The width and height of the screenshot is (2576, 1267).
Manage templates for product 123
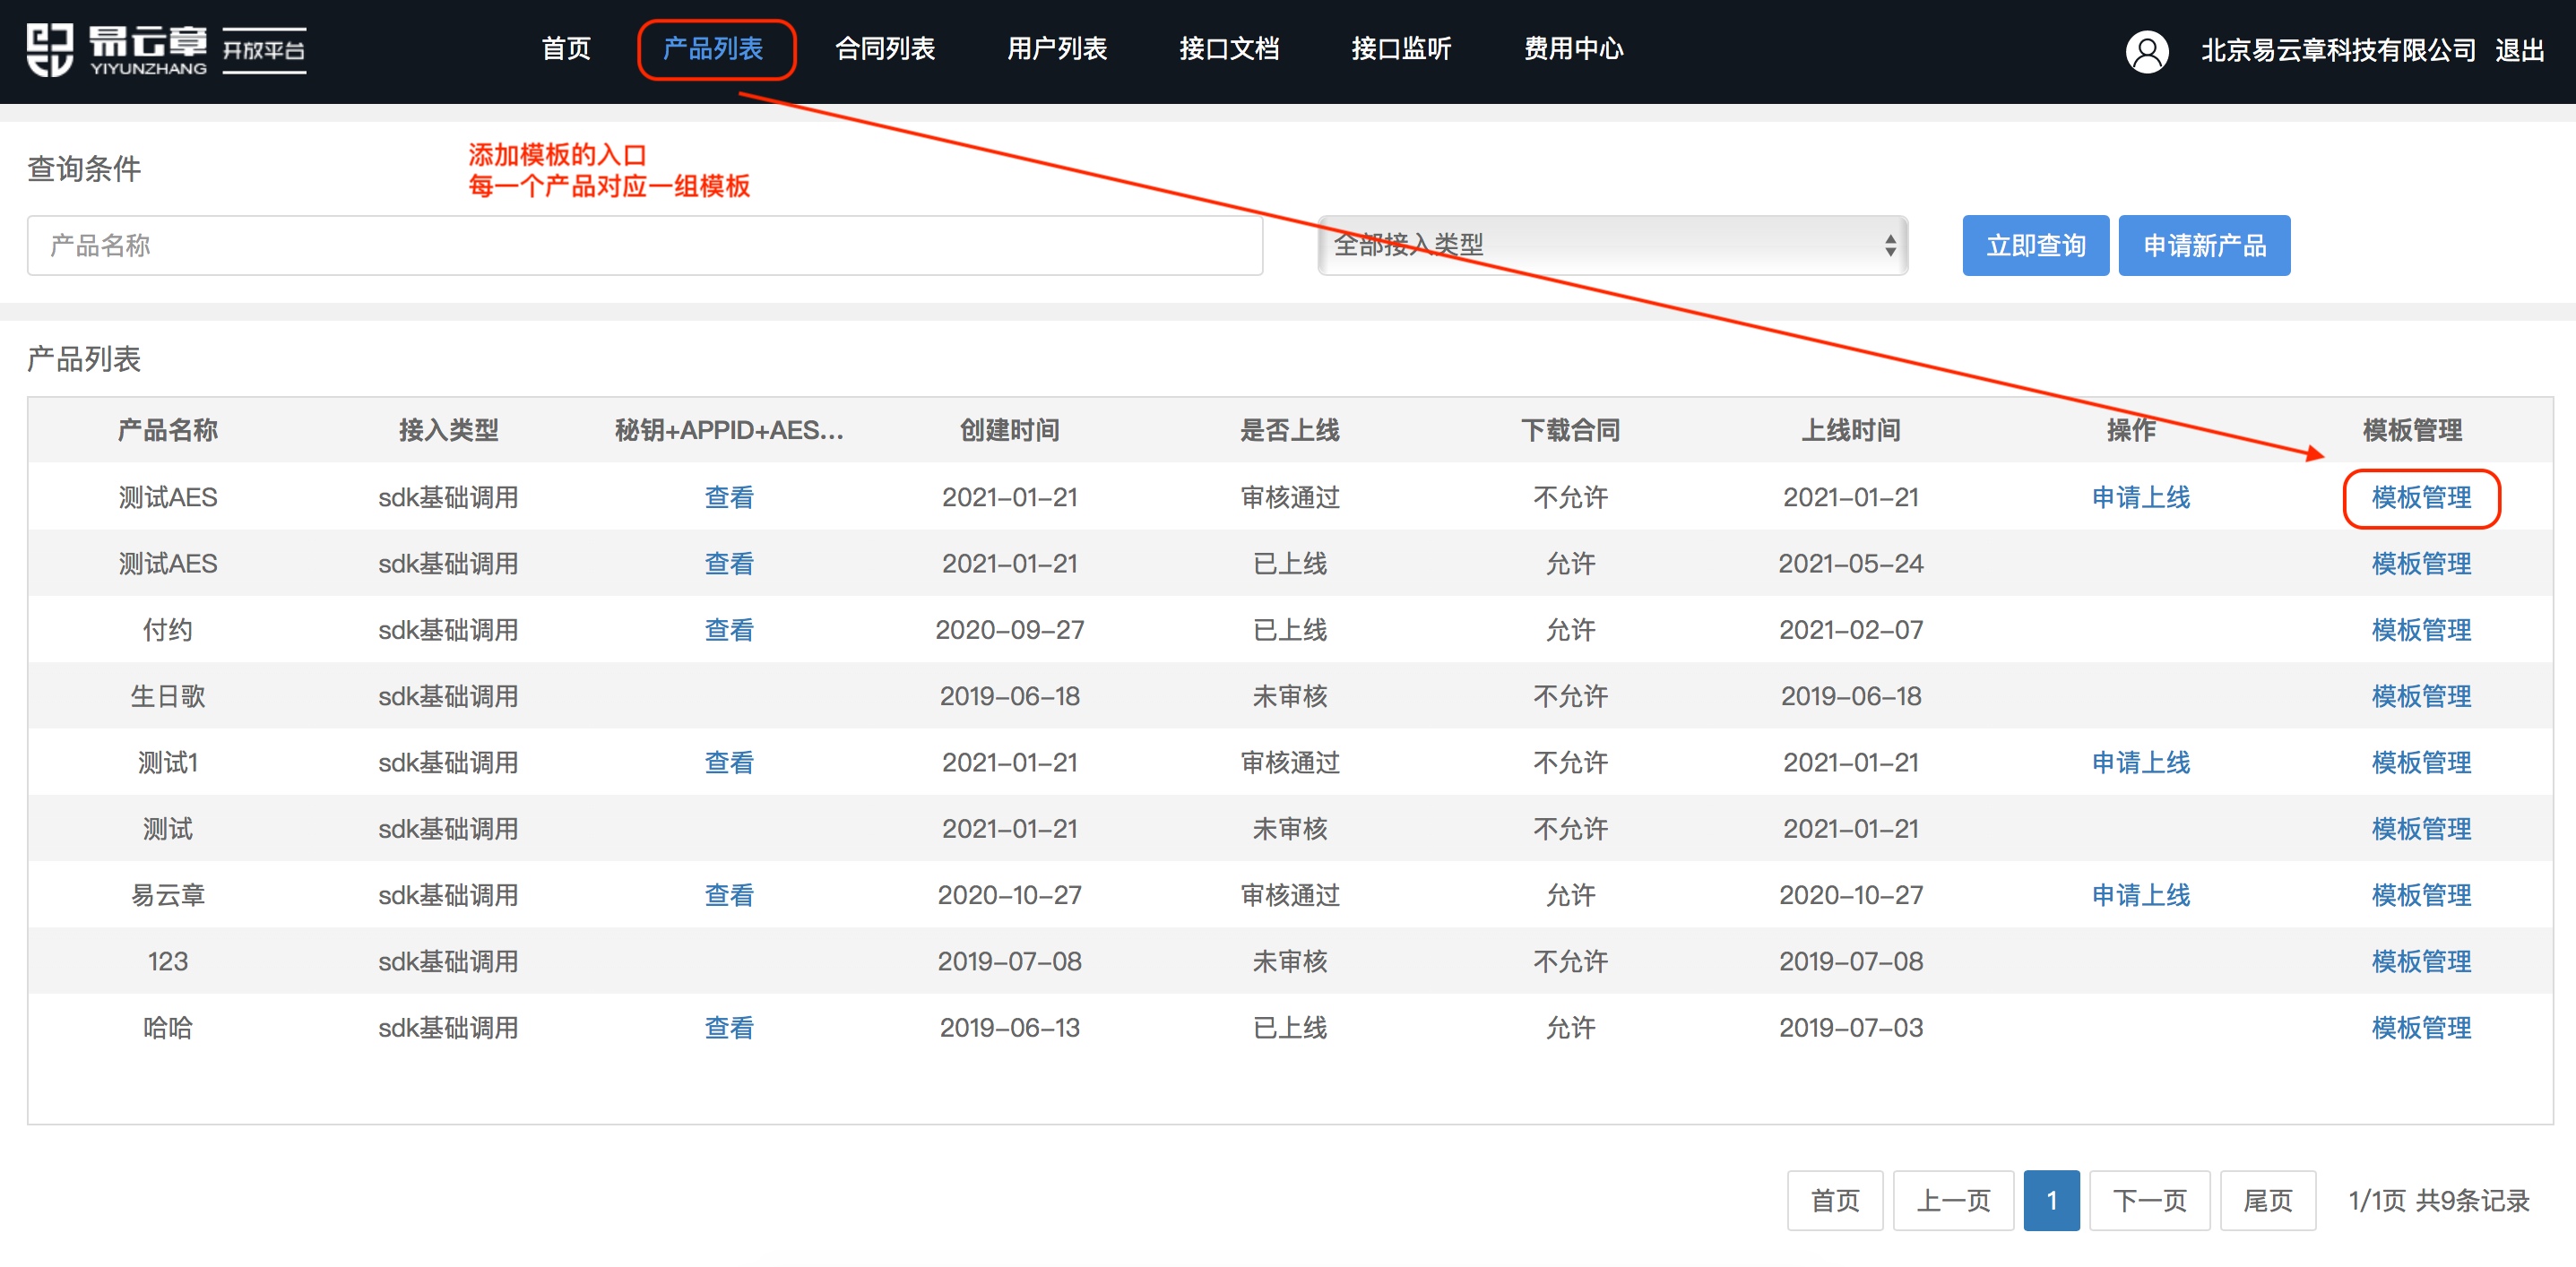(2421, 961)
